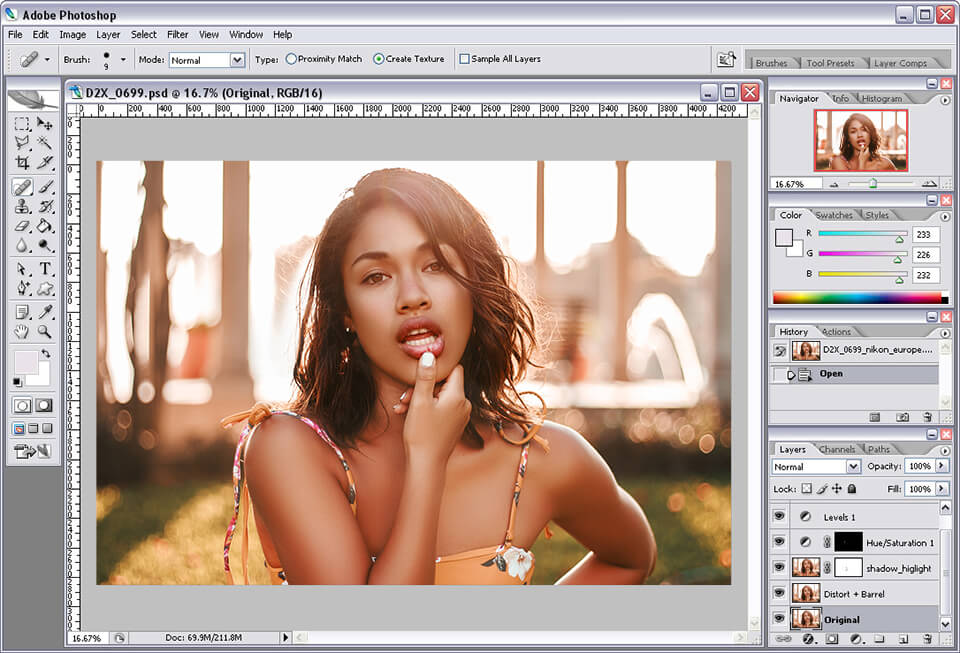This screenshot has width=960, height=653.
Task: Click the Original layer thumbnail
Action: (x=807, y=619)
